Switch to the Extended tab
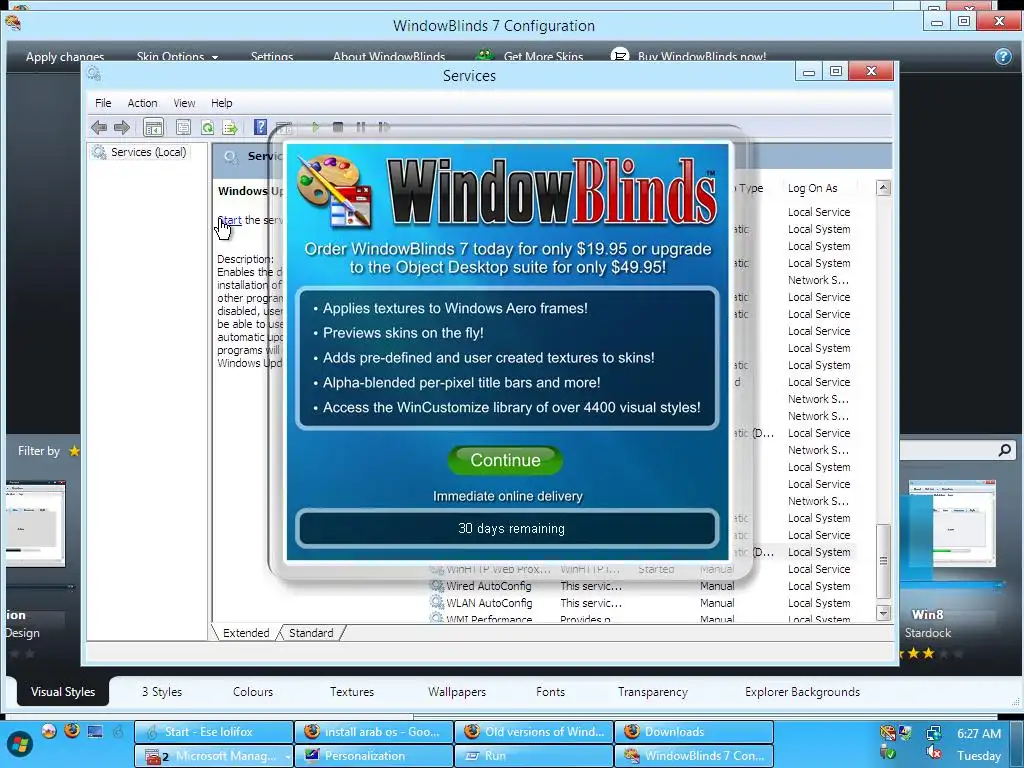Screen dimensions: 1024x768 pyautogui.click(x=246, y=633)
